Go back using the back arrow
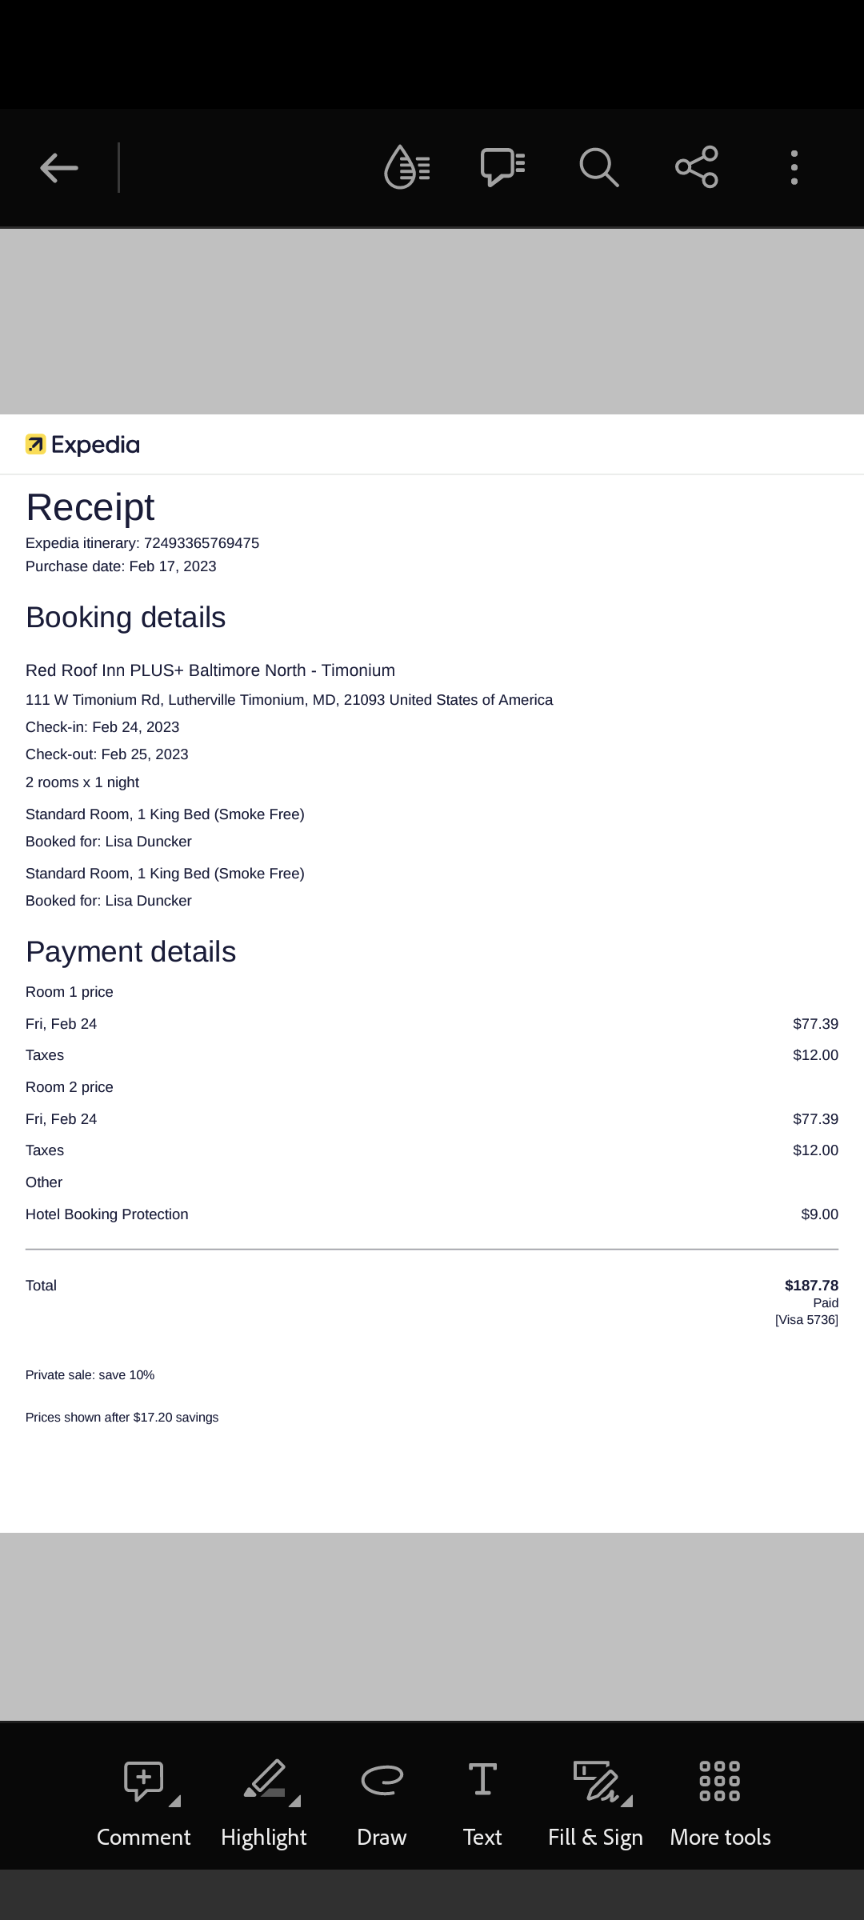Image resolution: width=864 pixels, height=1920 pixels. point(59,167)
